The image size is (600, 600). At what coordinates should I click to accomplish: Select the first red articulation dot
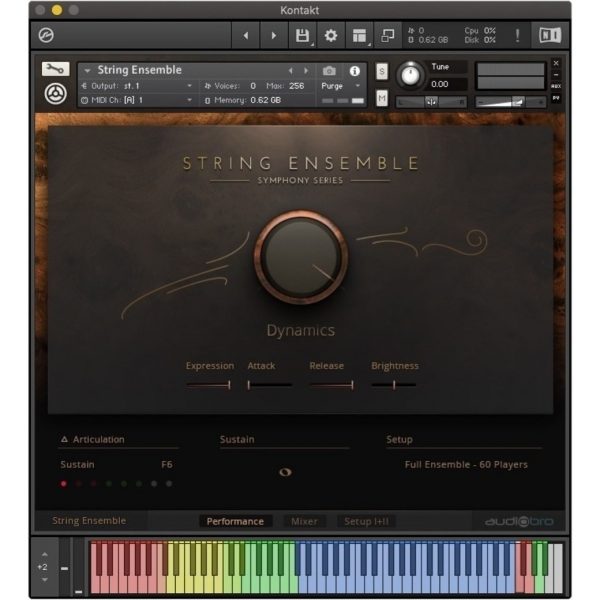point(64,484)
